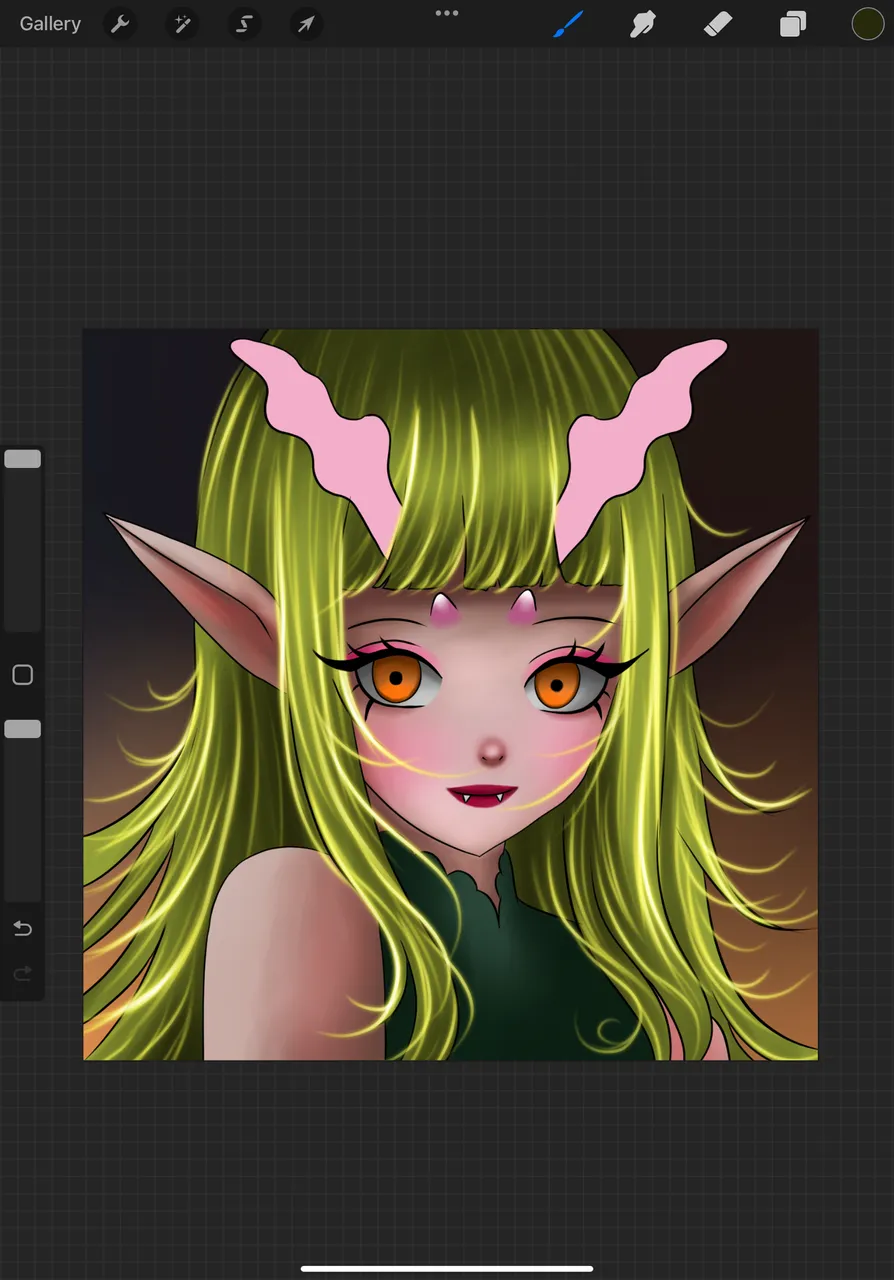This screenshot has height=1280, width=894.
Task: Activate the Transform arrow tool
Action: pyautogui.click(x=306, y=24)
